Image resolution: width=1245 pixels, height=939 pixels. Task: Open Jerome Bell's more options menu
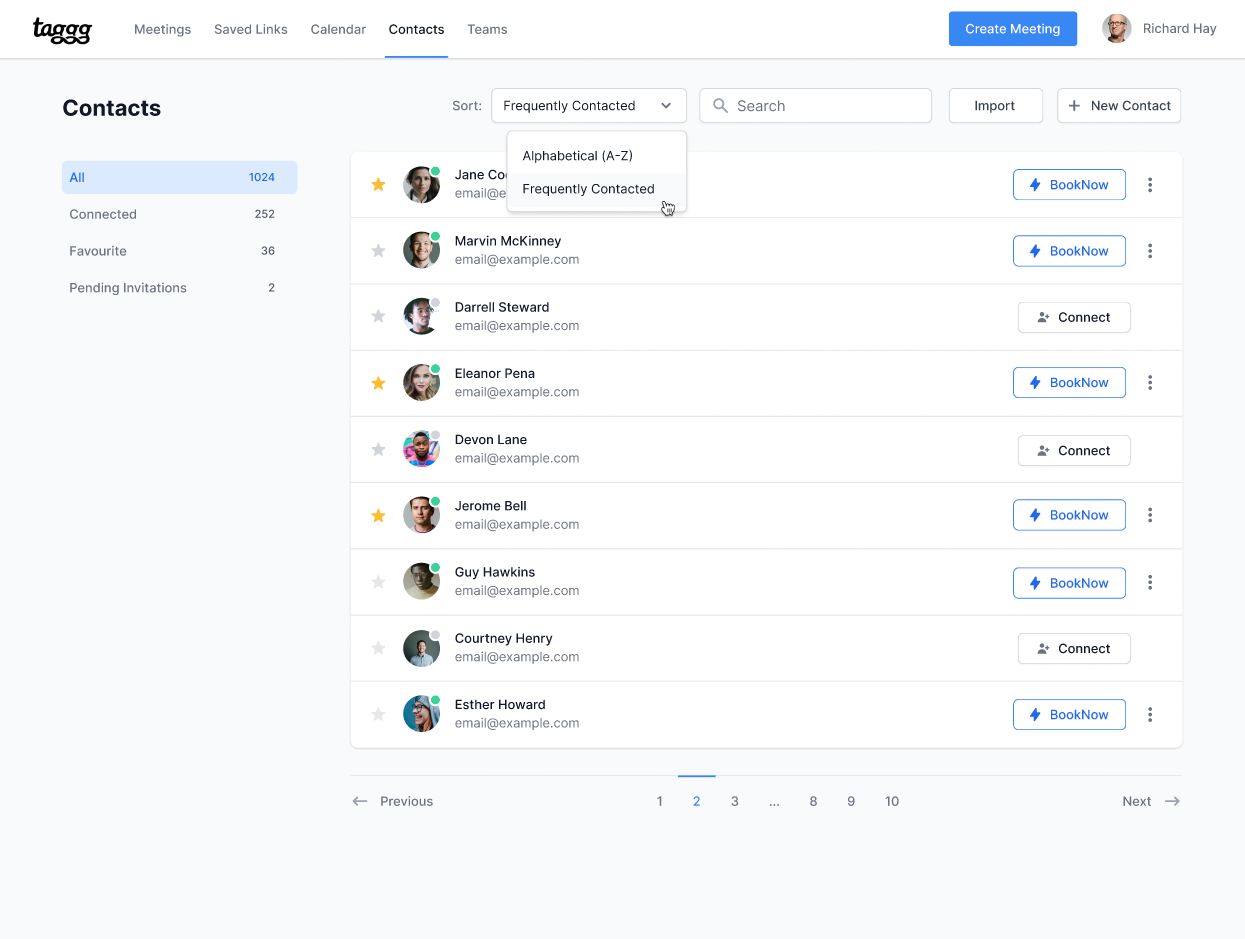pyautogui.click(x=1150, y=515)
